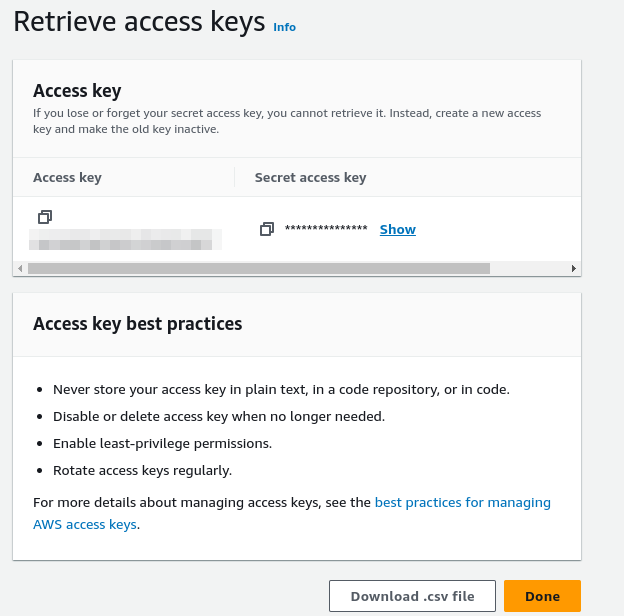Click the Retrieve access keys page heading
The width and height of the screenshot is (624, 616).
click(x=139, y=22)
